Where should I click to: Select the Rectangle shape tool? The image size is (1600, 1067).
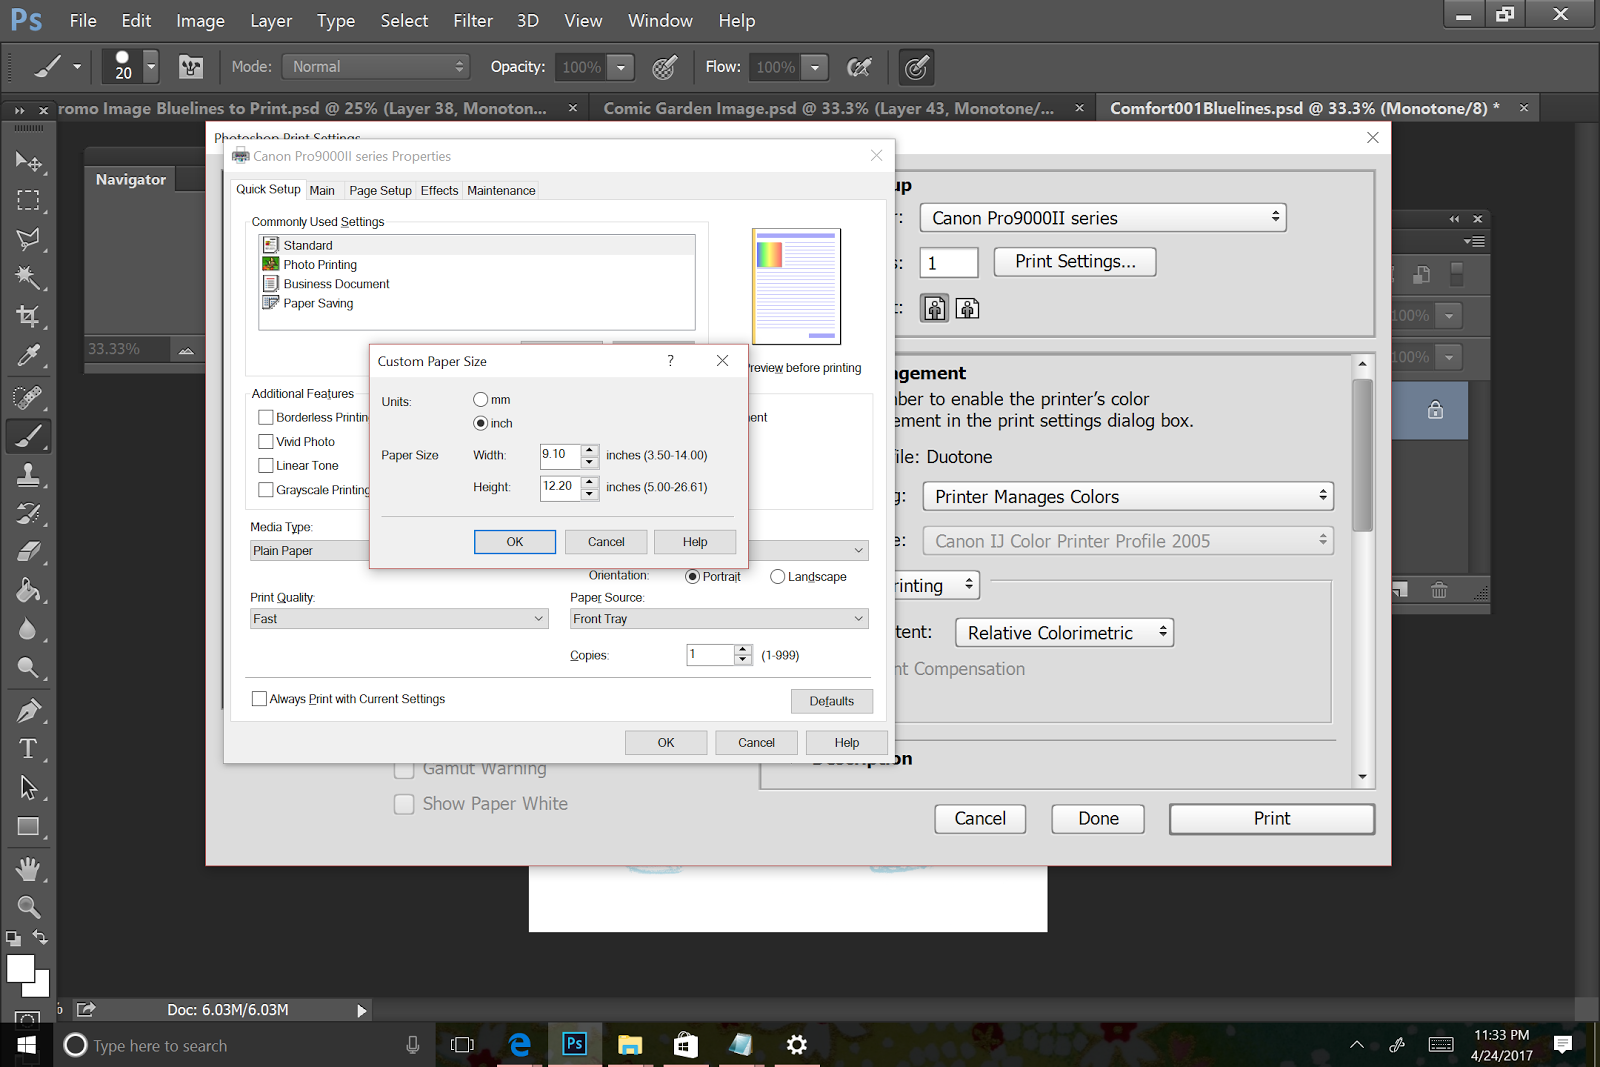point(28,826)
